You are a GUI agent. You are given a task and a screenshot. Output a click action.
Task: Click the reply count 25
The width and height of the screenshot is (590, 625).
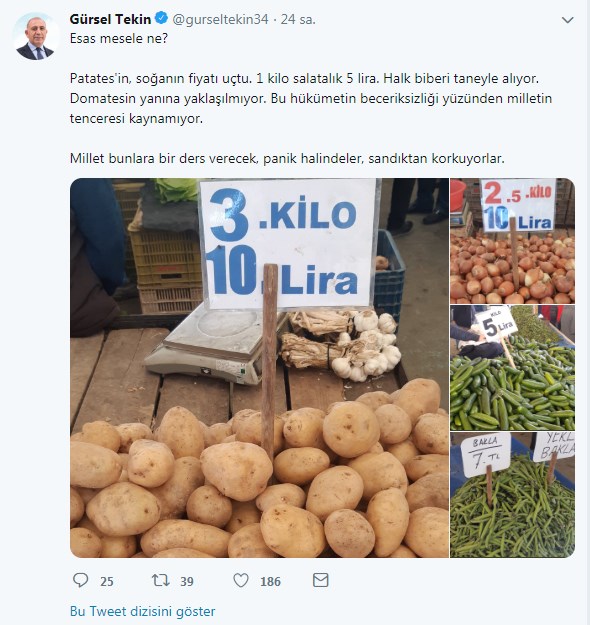pyautogui.click(x=106, y=582)
